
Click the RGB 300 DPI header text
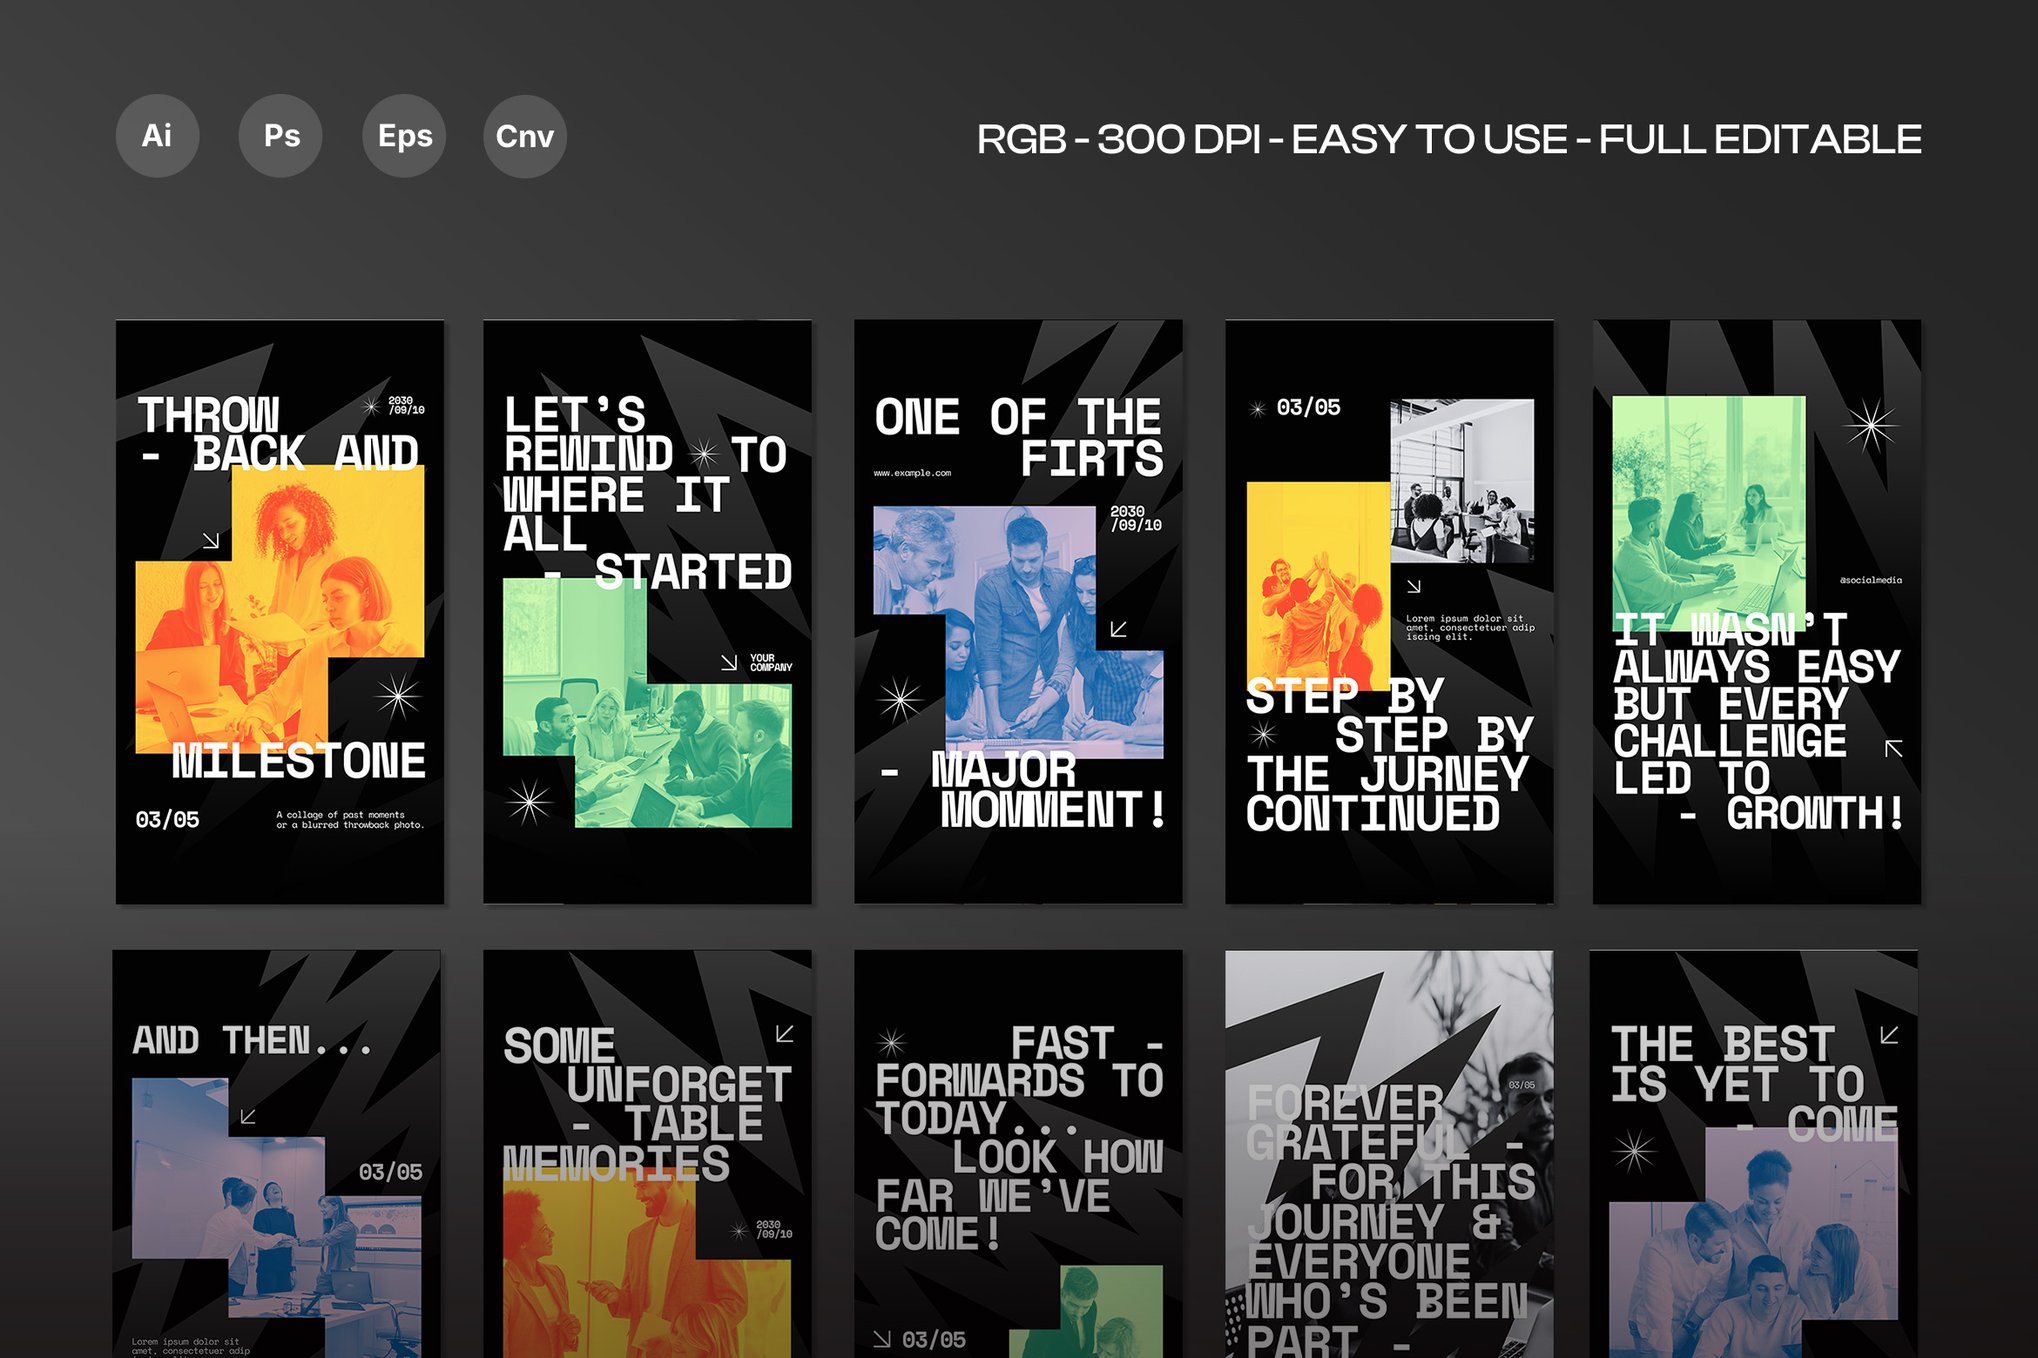tap(1448, 140)
